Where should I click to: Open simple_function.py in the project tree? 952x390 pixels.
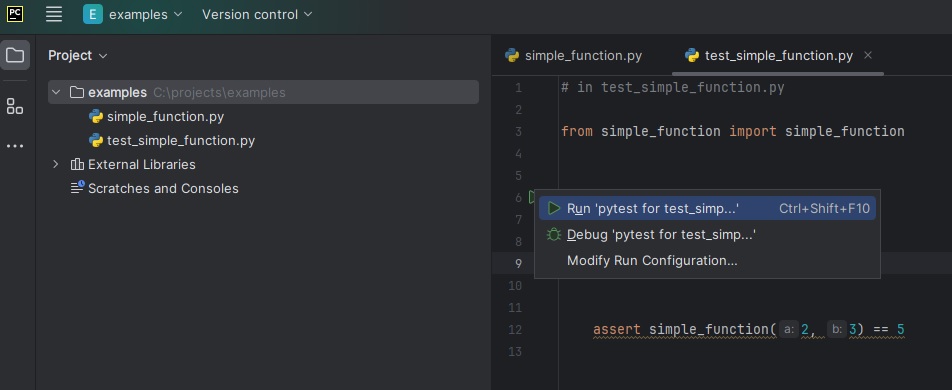(165, 116)
